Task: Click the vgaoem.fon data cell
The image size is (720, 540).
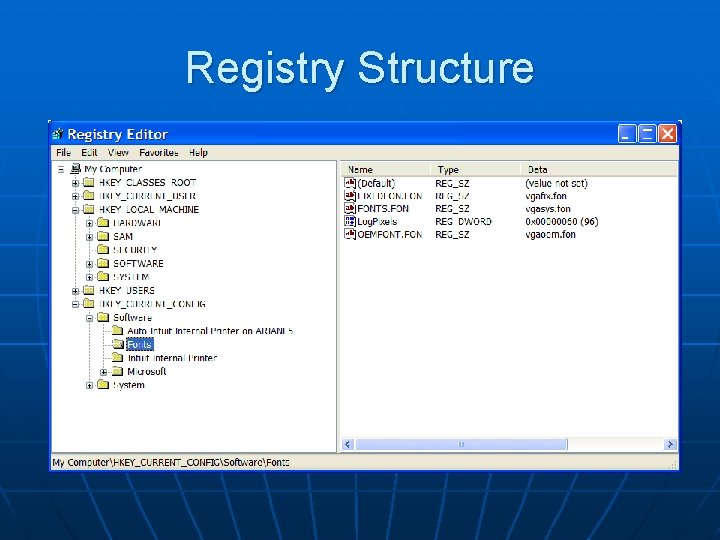Action: (550, 234)
